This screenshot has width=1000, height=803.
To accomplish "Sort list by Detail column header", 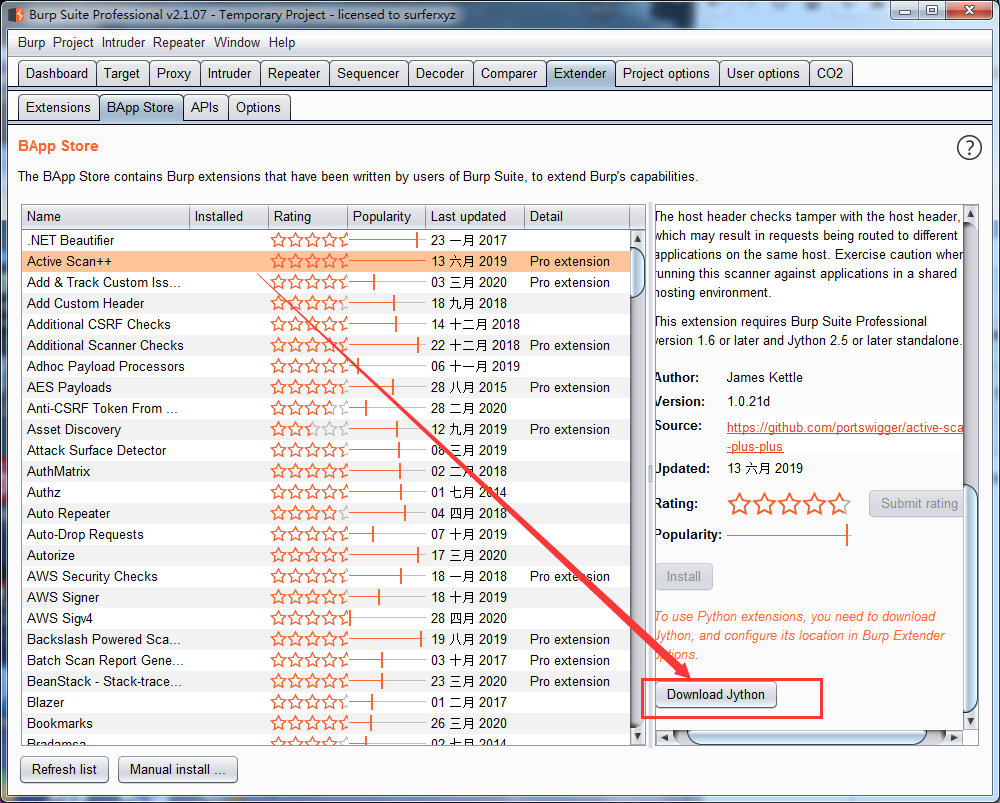I will point(577,216).
